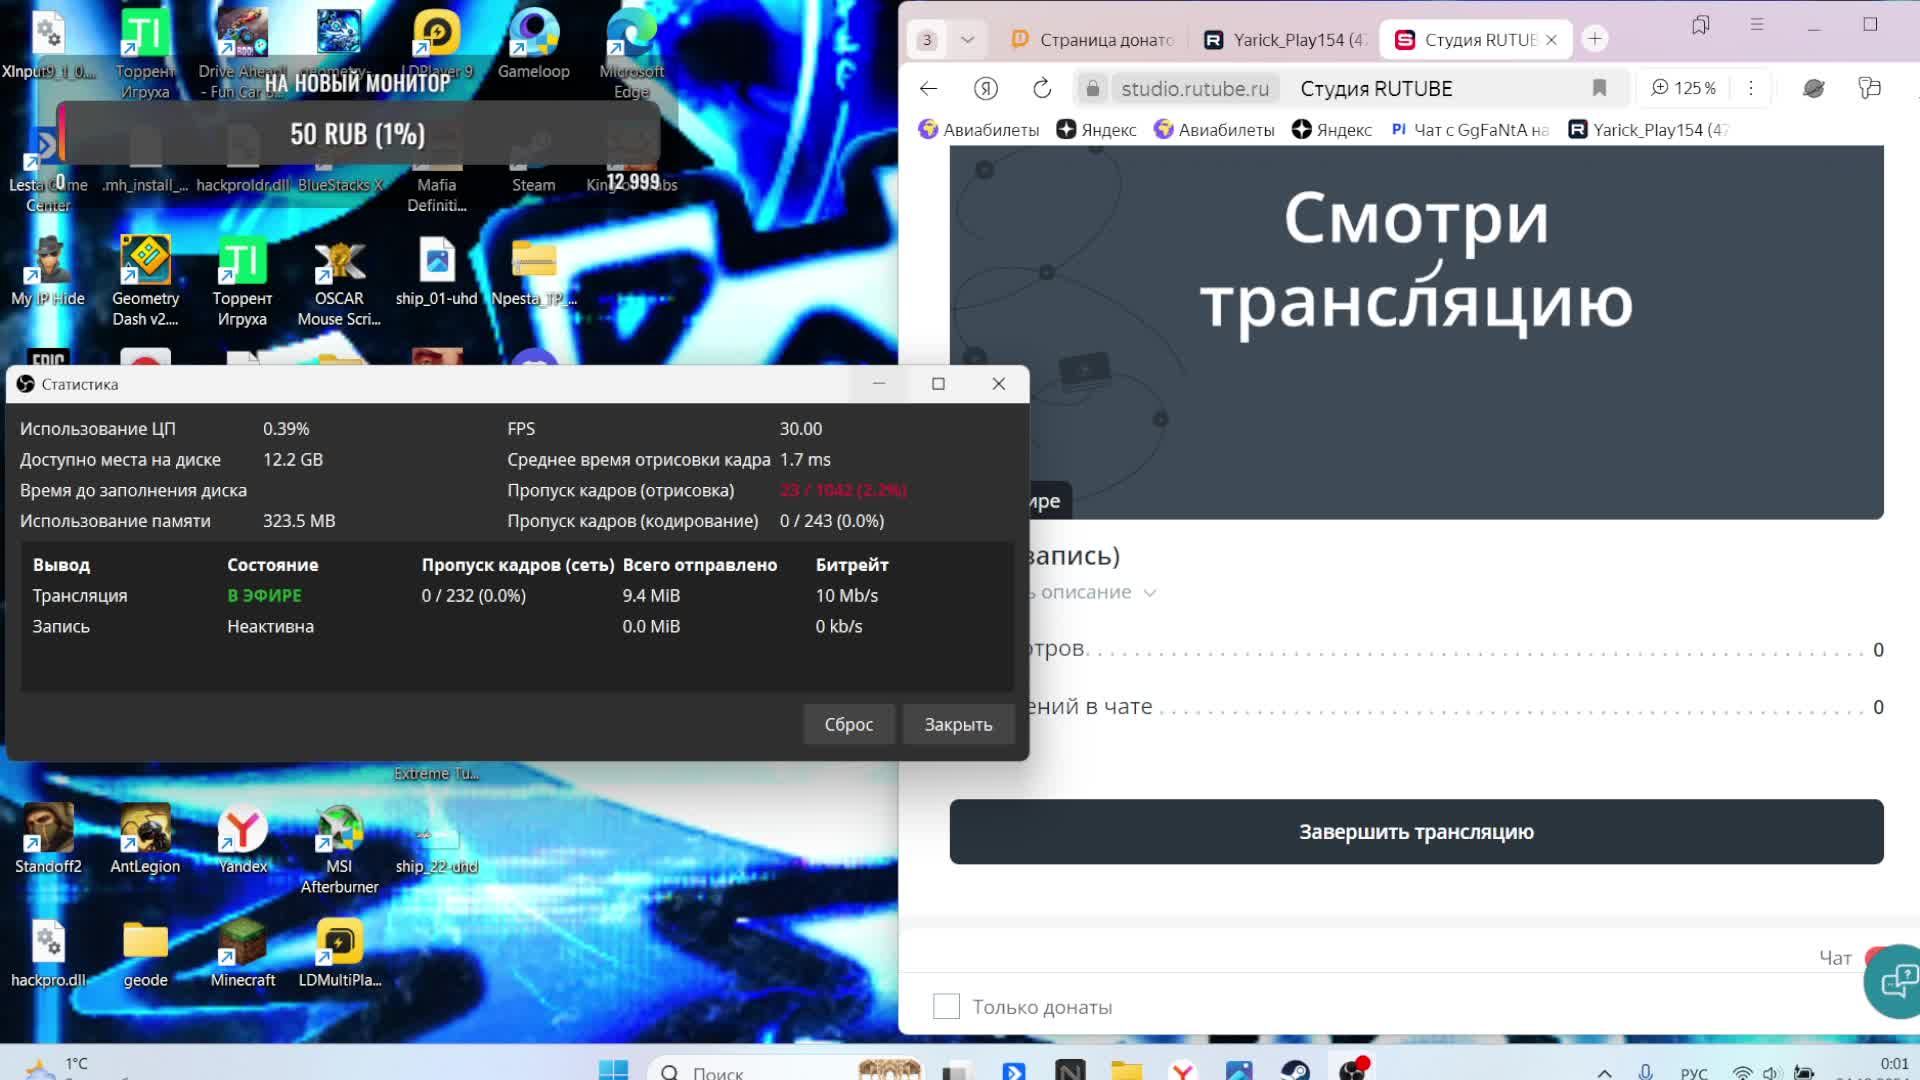Open the browser three-dot menu
Viewport: 1920px width, 1080px height.
click(x=1750, y=88)
